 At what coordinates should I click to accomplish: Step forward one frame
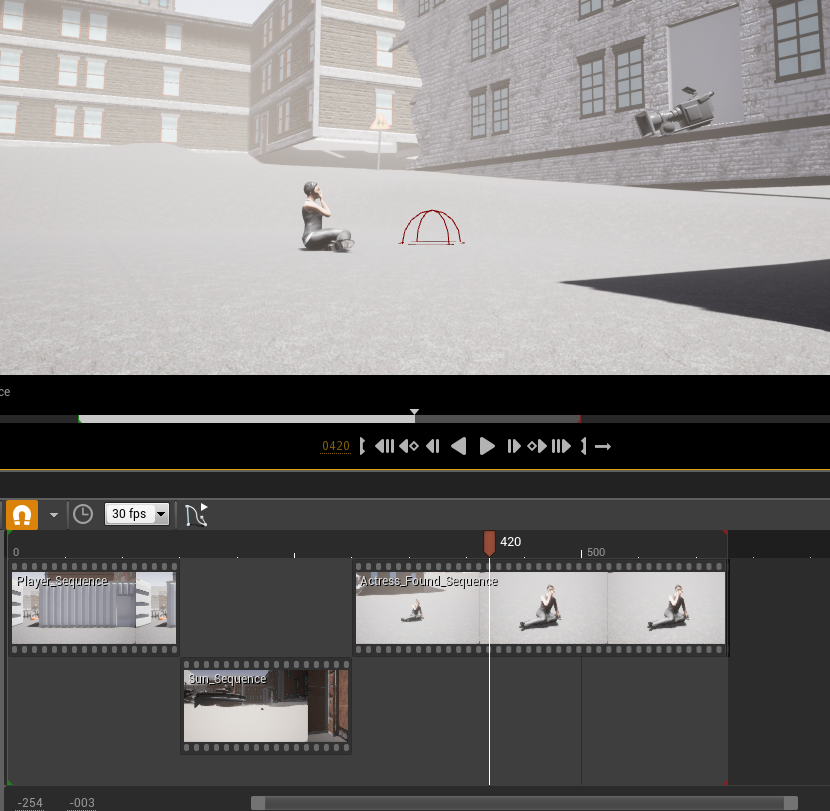tap(513, 446)
